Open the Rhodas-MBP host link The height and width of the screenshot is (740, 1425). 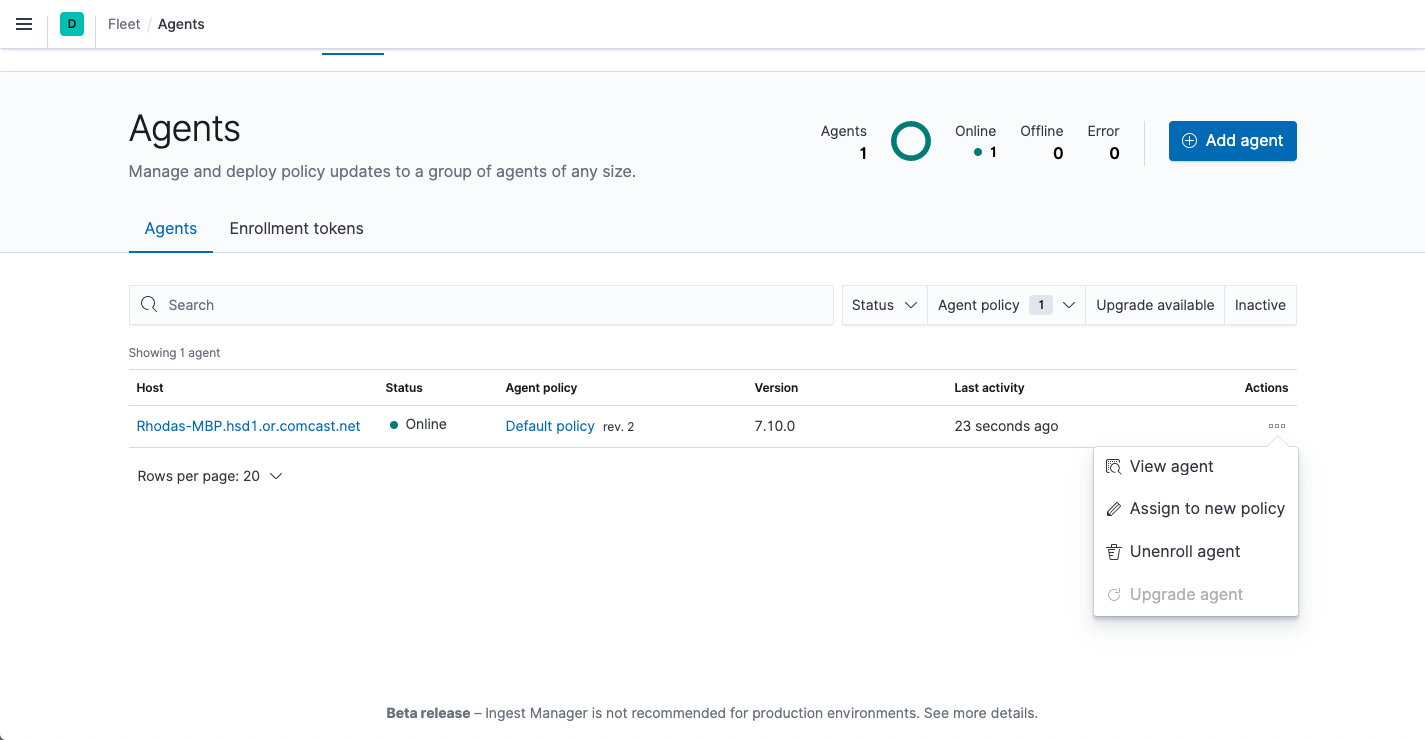tap(248, 426)
